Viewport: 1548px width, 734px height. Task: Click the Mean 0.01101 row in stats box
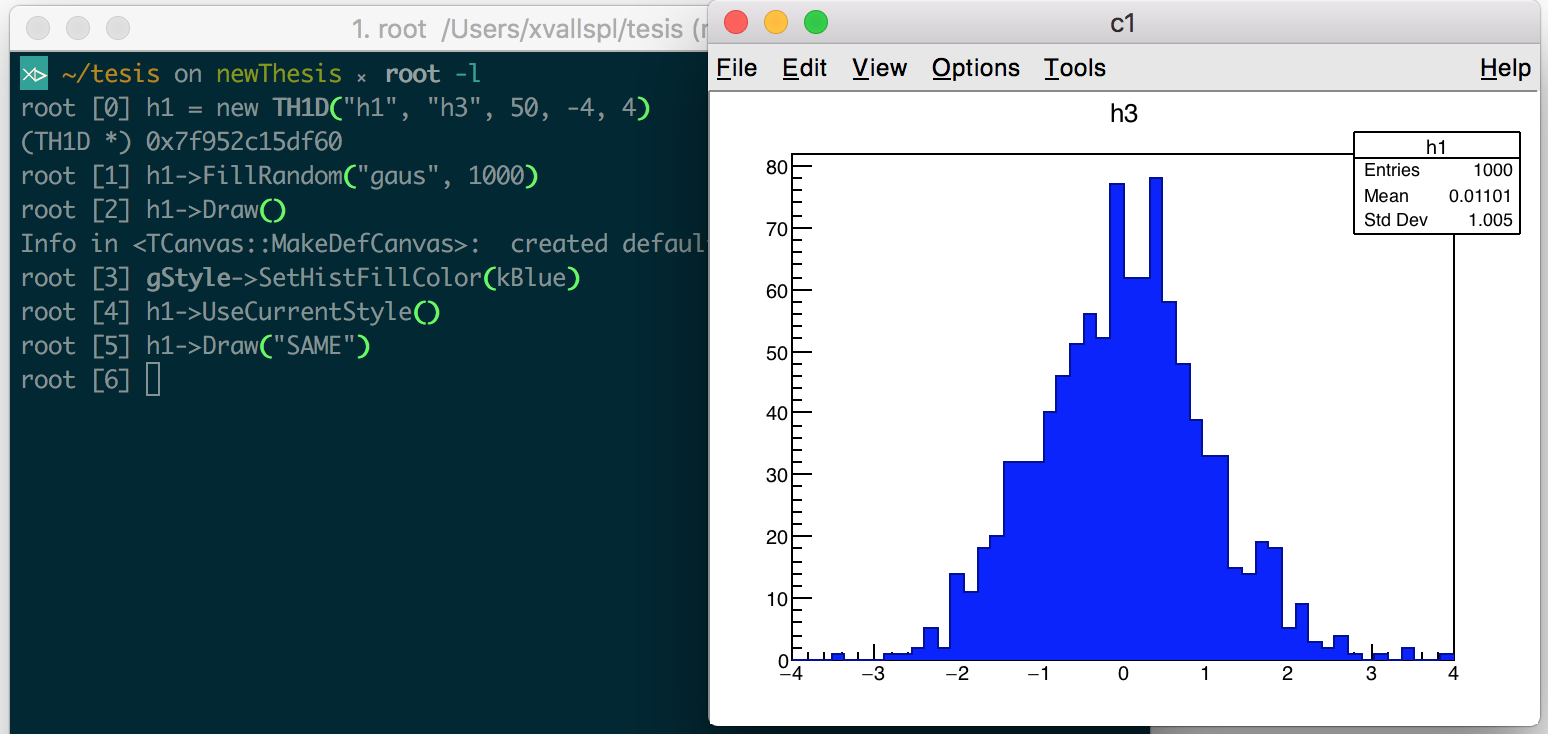click(x=1437, y=195)
